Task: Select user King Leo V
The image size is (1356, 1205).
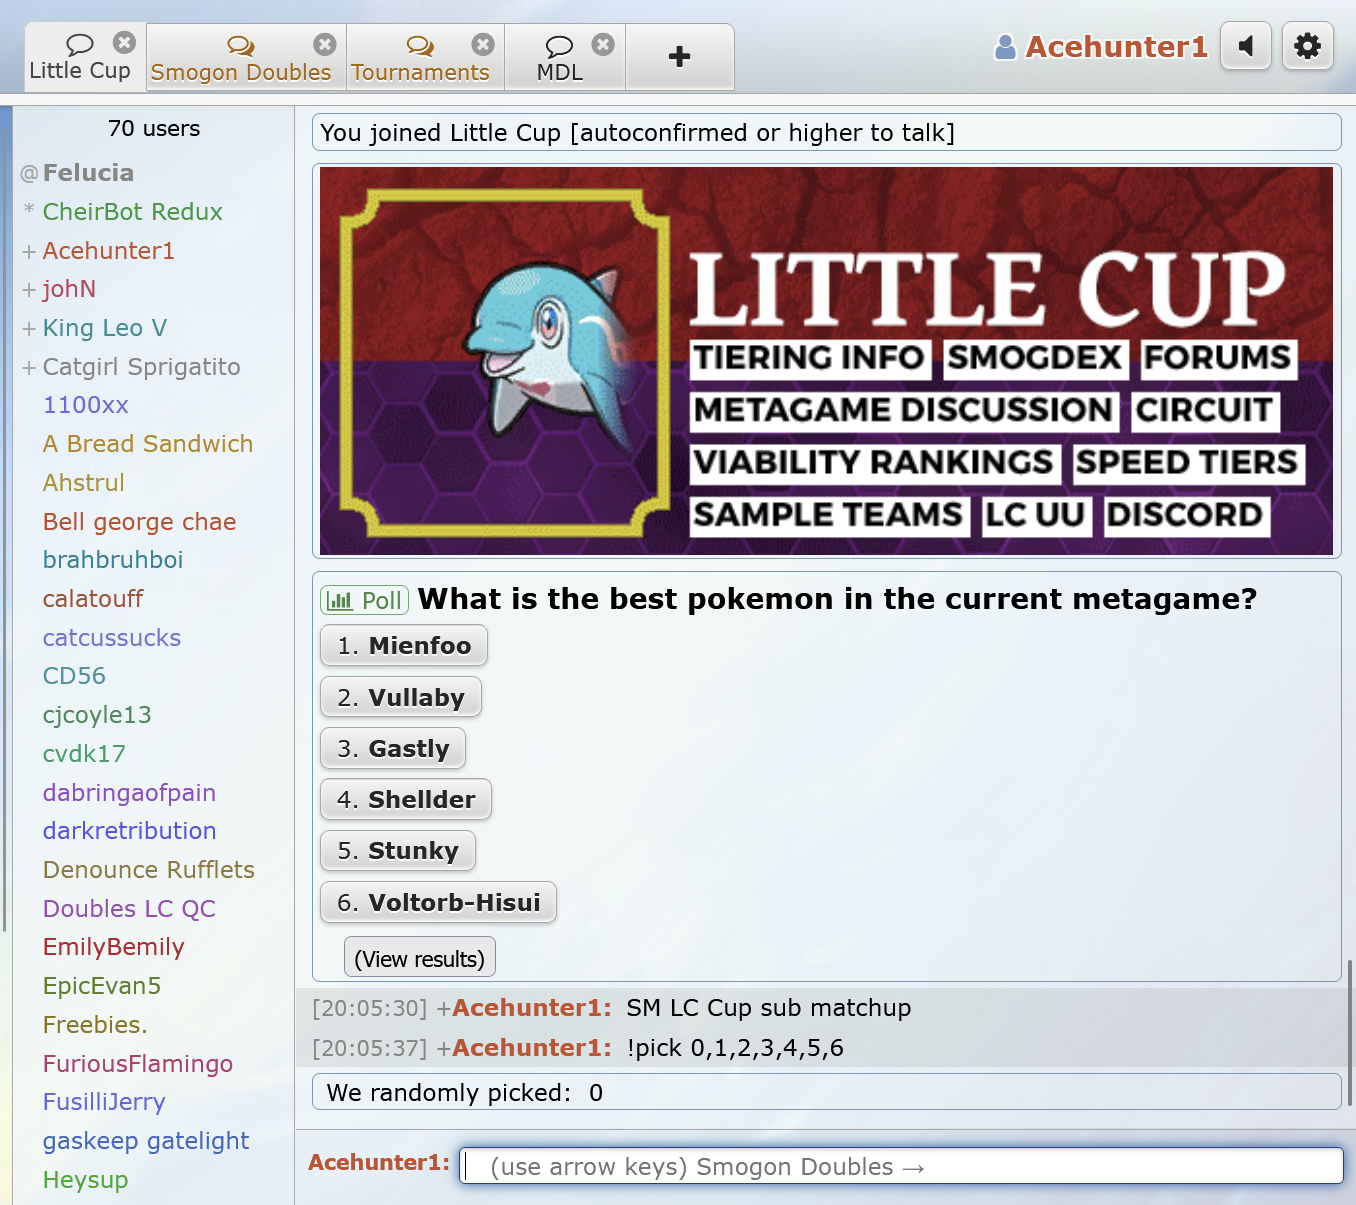Action: (105, 328)
